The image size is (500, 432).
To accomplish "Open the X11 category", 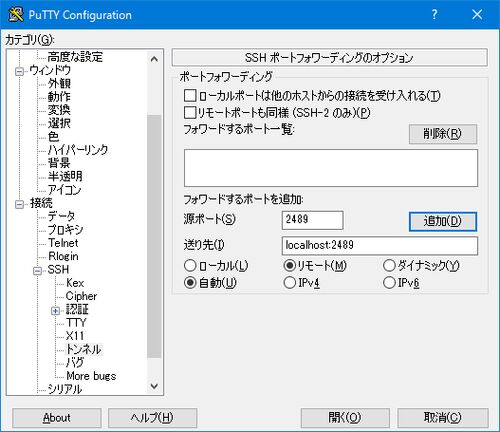I will click(x=75, y=336).
